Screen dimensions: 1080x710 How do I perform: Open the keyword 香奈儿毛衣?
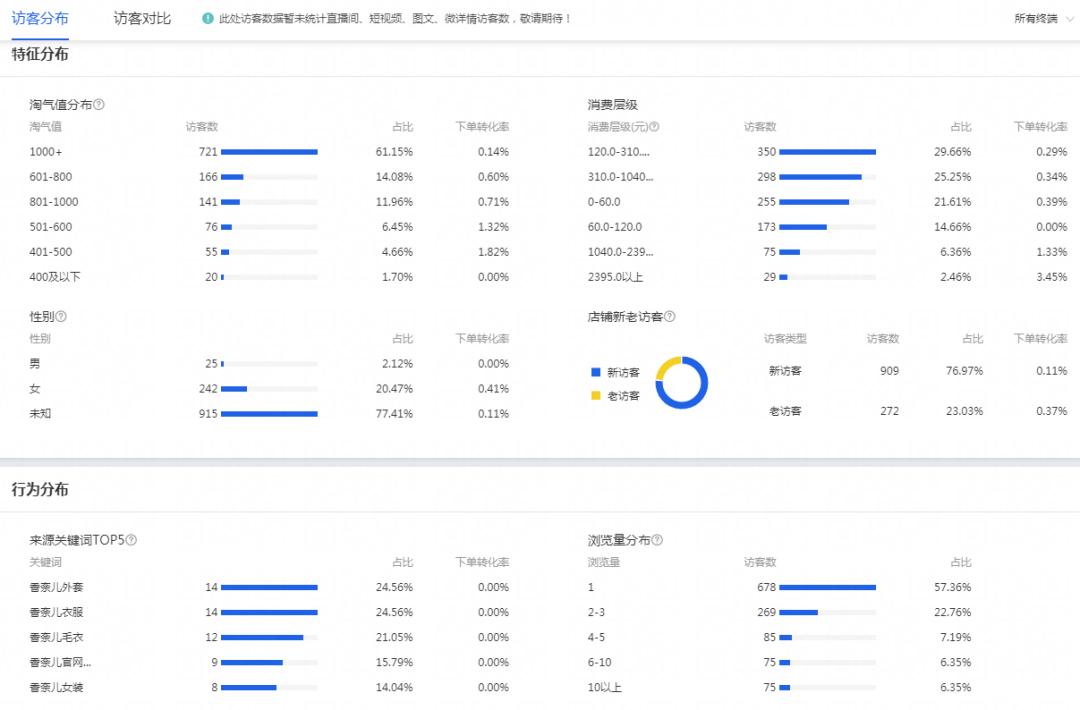tap(55, 637)
